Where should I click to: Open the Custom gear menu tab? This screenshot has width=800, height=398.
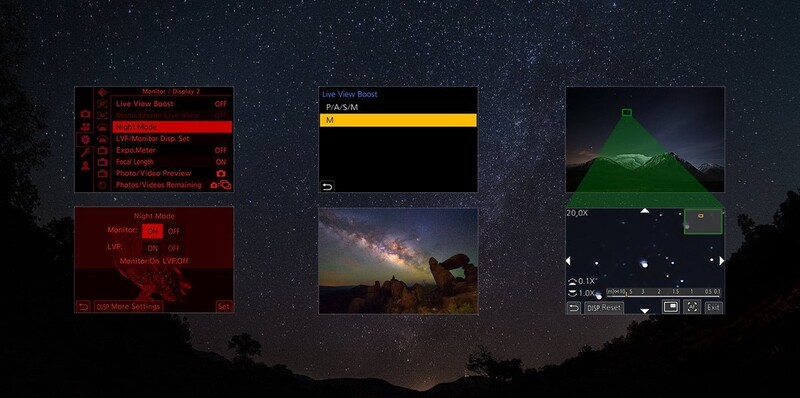(85, 139)
